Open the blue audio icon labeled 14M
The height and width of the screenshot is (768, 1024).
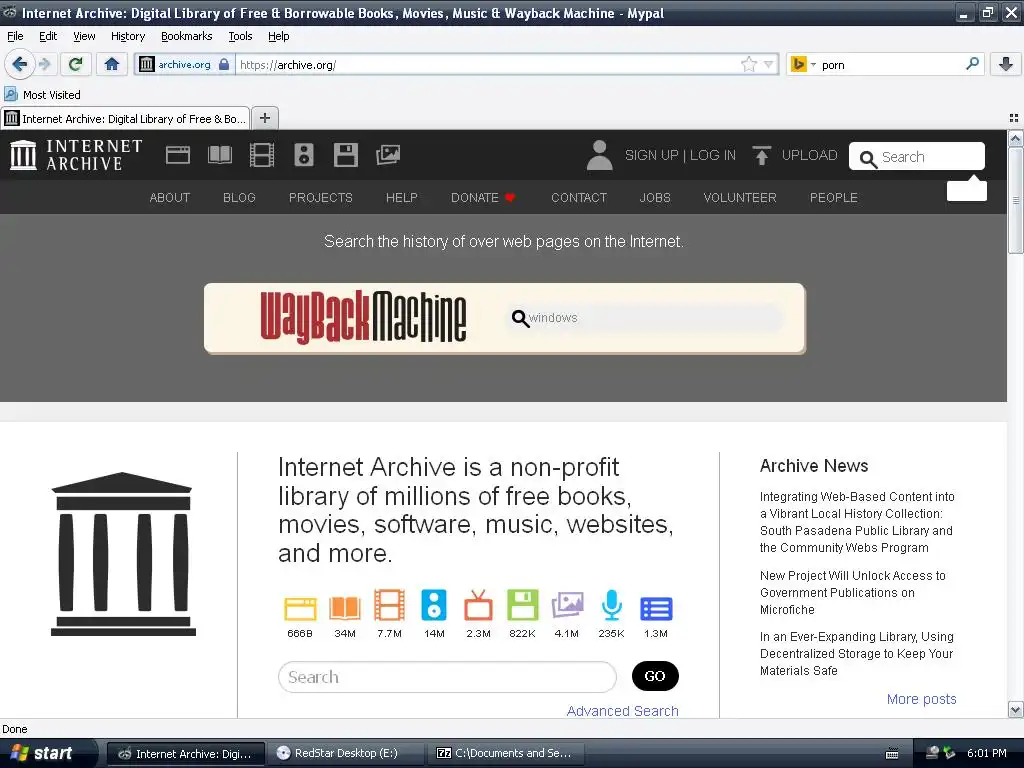pos(434,605)
